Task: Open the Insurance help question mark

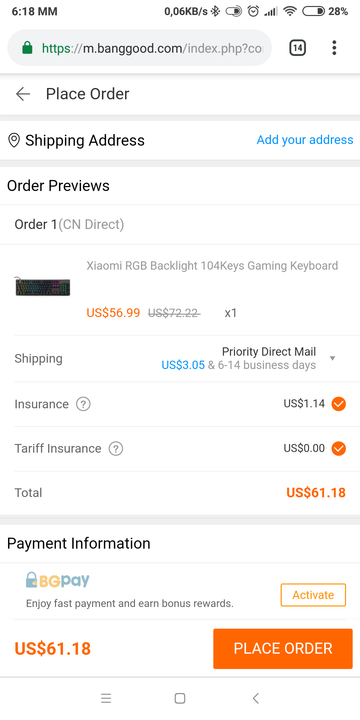Action: 83,405
